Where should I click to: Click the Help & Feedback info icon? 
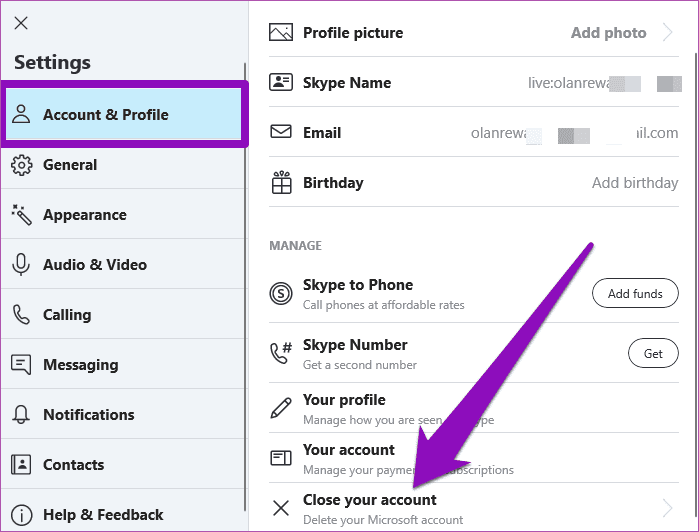[x=21, y=515]
